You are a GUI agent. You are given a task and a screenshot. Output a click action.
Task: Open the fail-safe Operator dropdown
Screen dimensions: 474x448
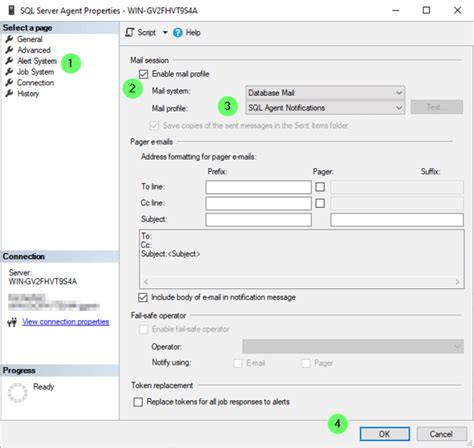(353, 346)
